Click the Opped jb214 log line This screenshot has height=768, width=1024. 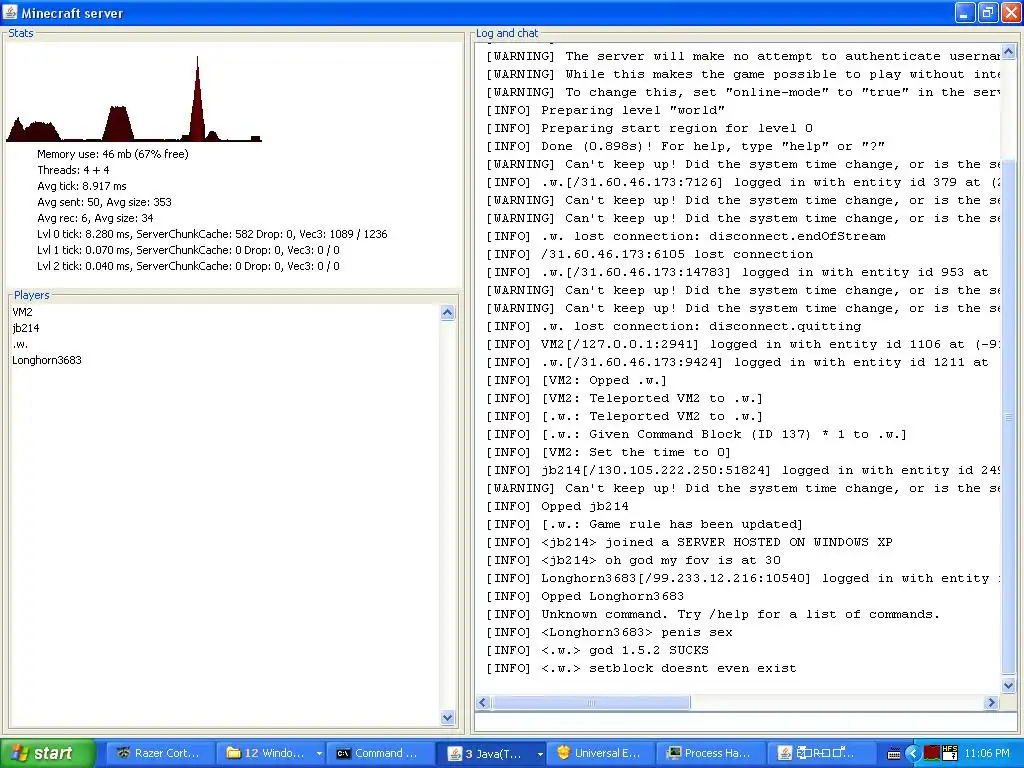click(558, 506)
